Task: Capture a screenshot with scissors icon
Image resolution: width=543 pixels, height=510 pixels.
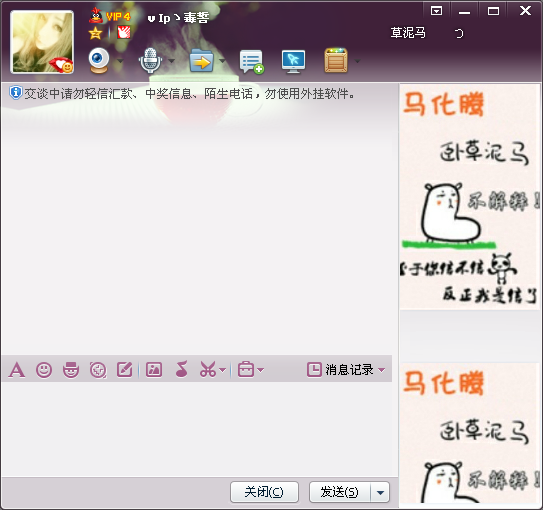Action: [x=207, y=369]
